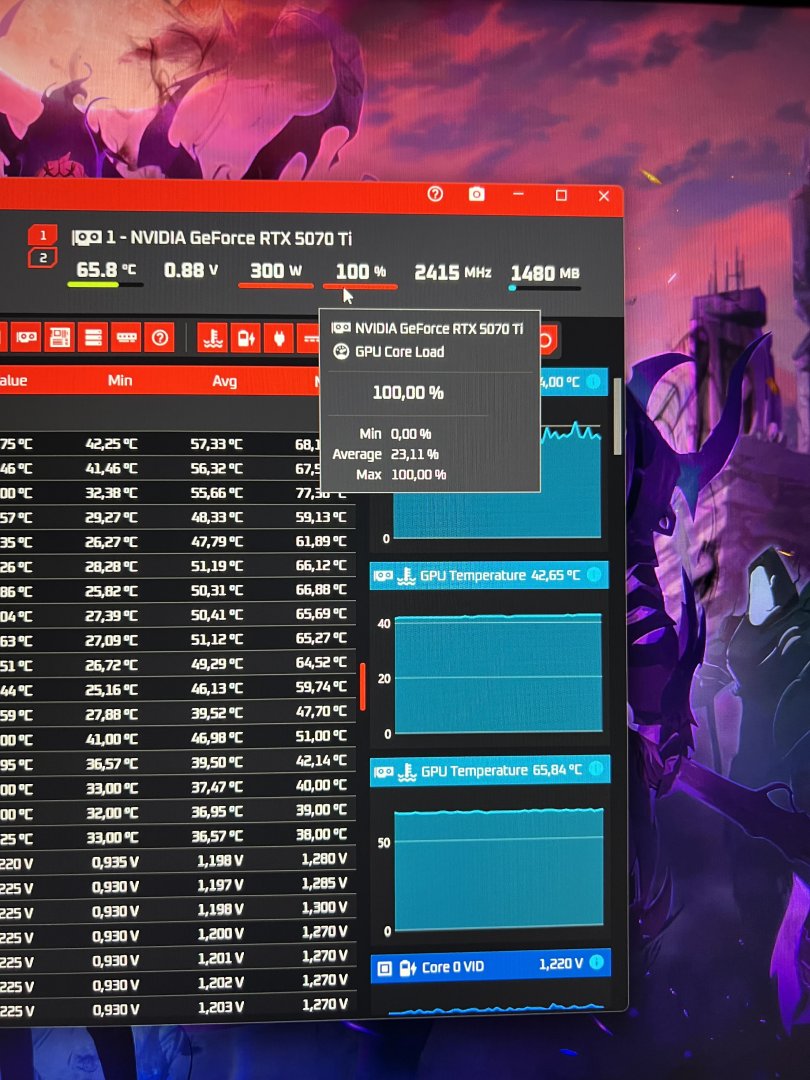810x1080 pixels.
Task: Click the Avg cell '55,66 °C'
Action: (x=216, y=493)
